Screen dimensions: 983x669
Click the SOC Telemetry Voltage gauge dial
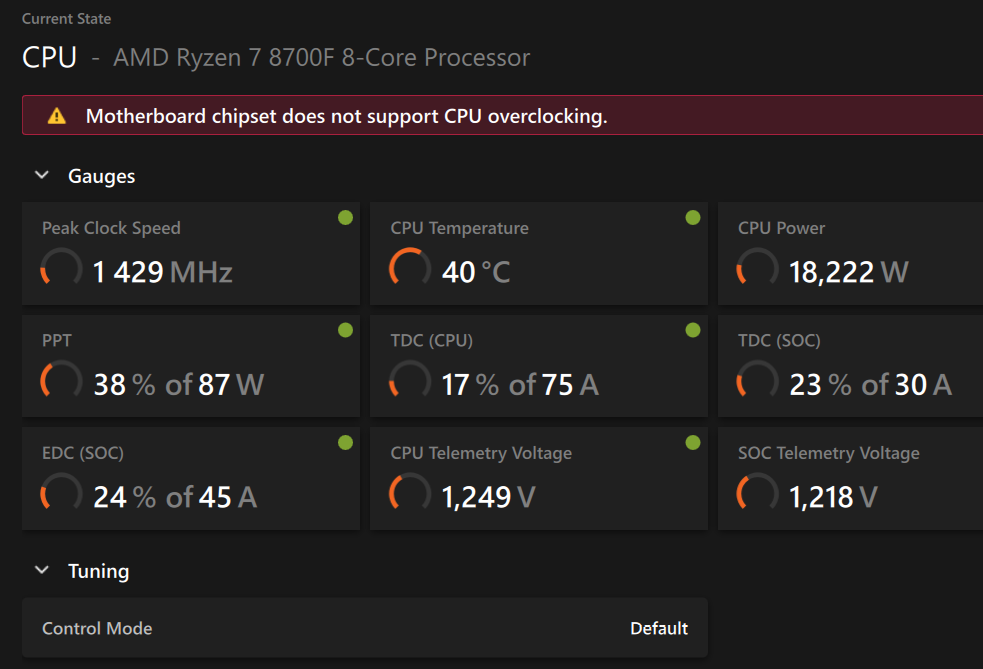tap(757, 495)
